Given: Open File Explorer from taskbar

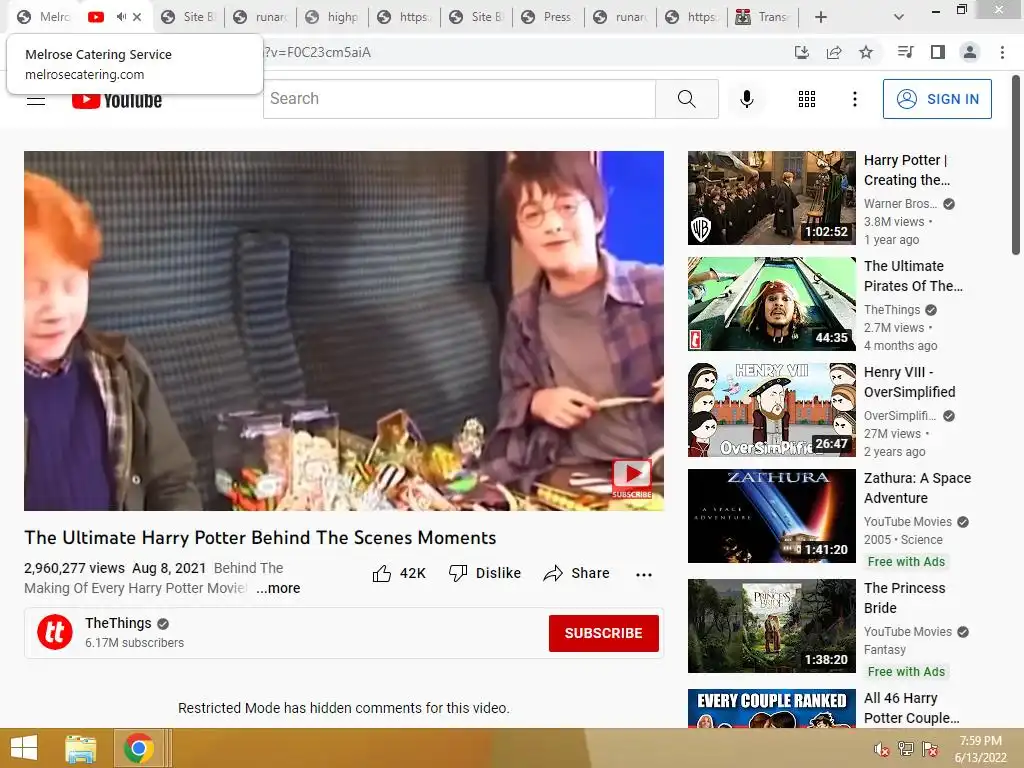Looking at the screenshot, I should 80,748.
